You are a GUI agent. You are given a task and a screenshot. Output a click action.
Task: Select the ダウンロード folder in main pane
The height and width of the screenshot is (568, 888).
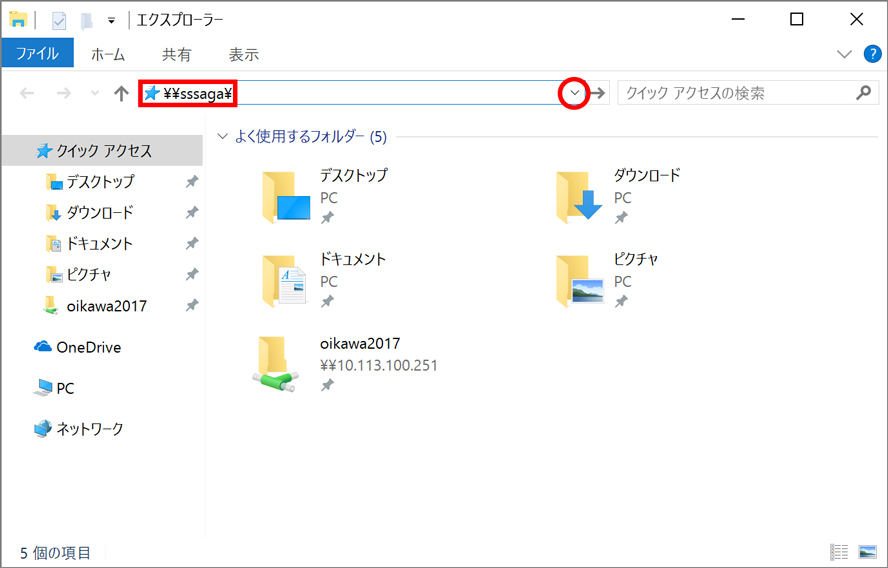coord(580,195)
